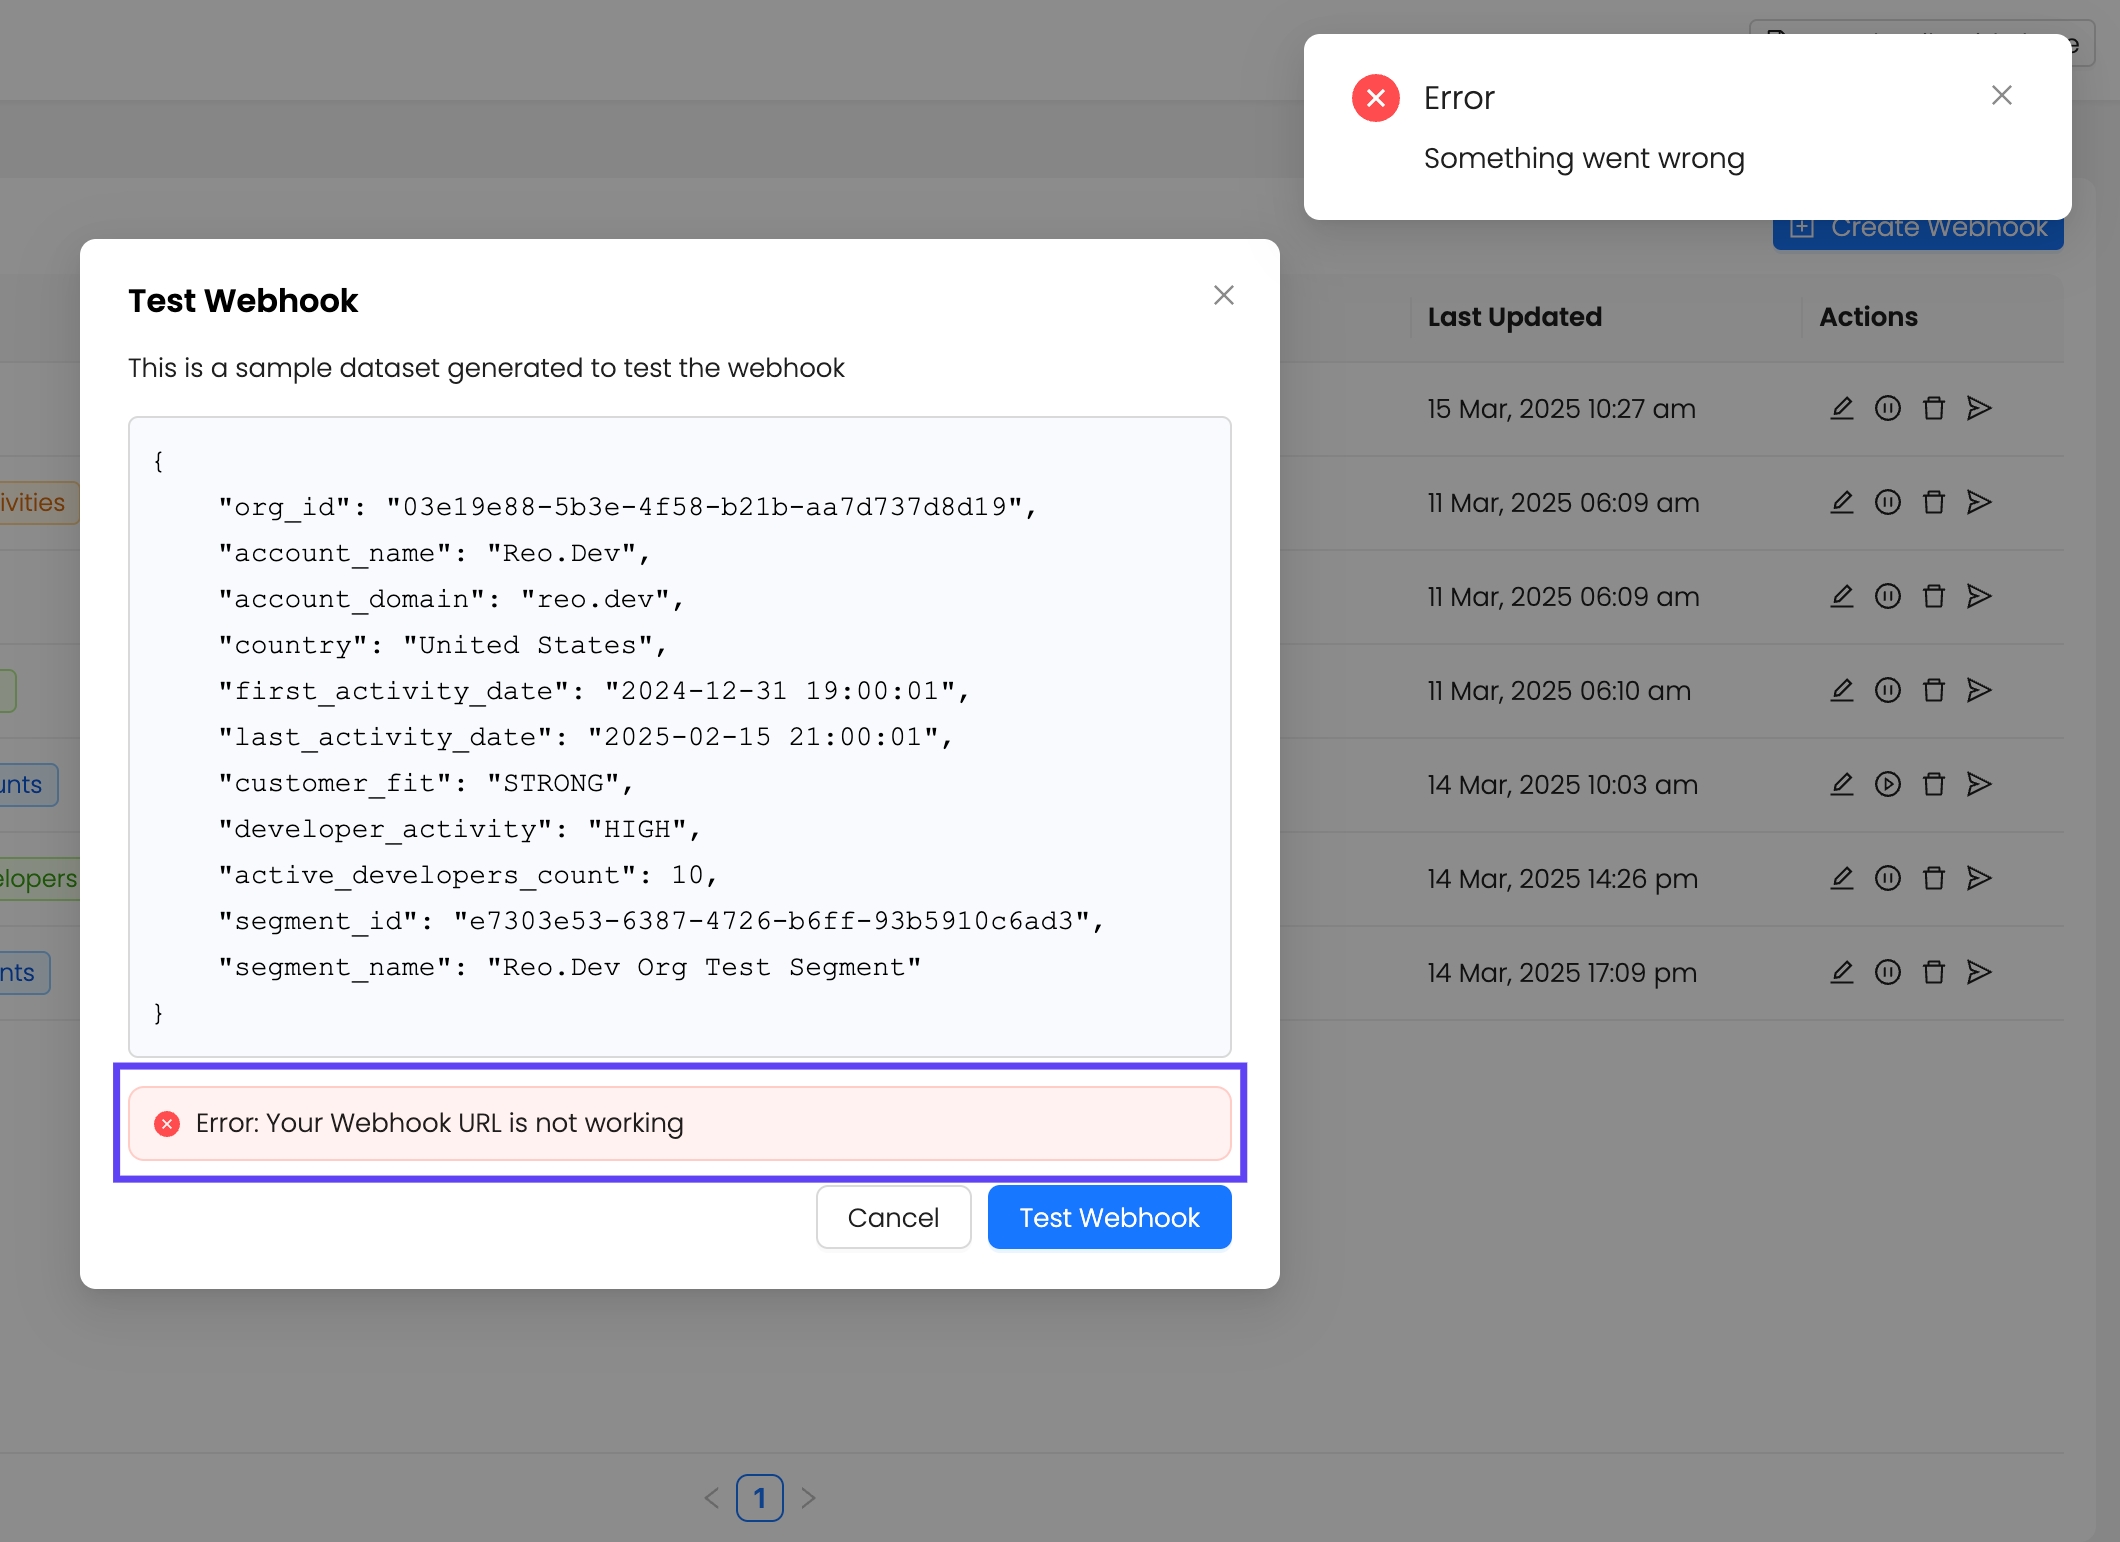This screenshot has width=2120, height=1542.
Task: Select page 1 in pagination
Action: click(759, 1497)
